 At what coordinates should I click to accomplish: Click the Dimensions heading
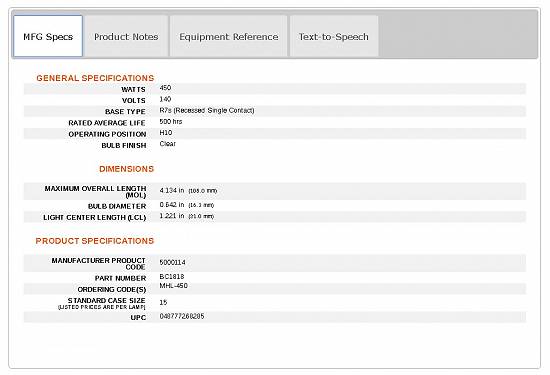pos(126,169)
